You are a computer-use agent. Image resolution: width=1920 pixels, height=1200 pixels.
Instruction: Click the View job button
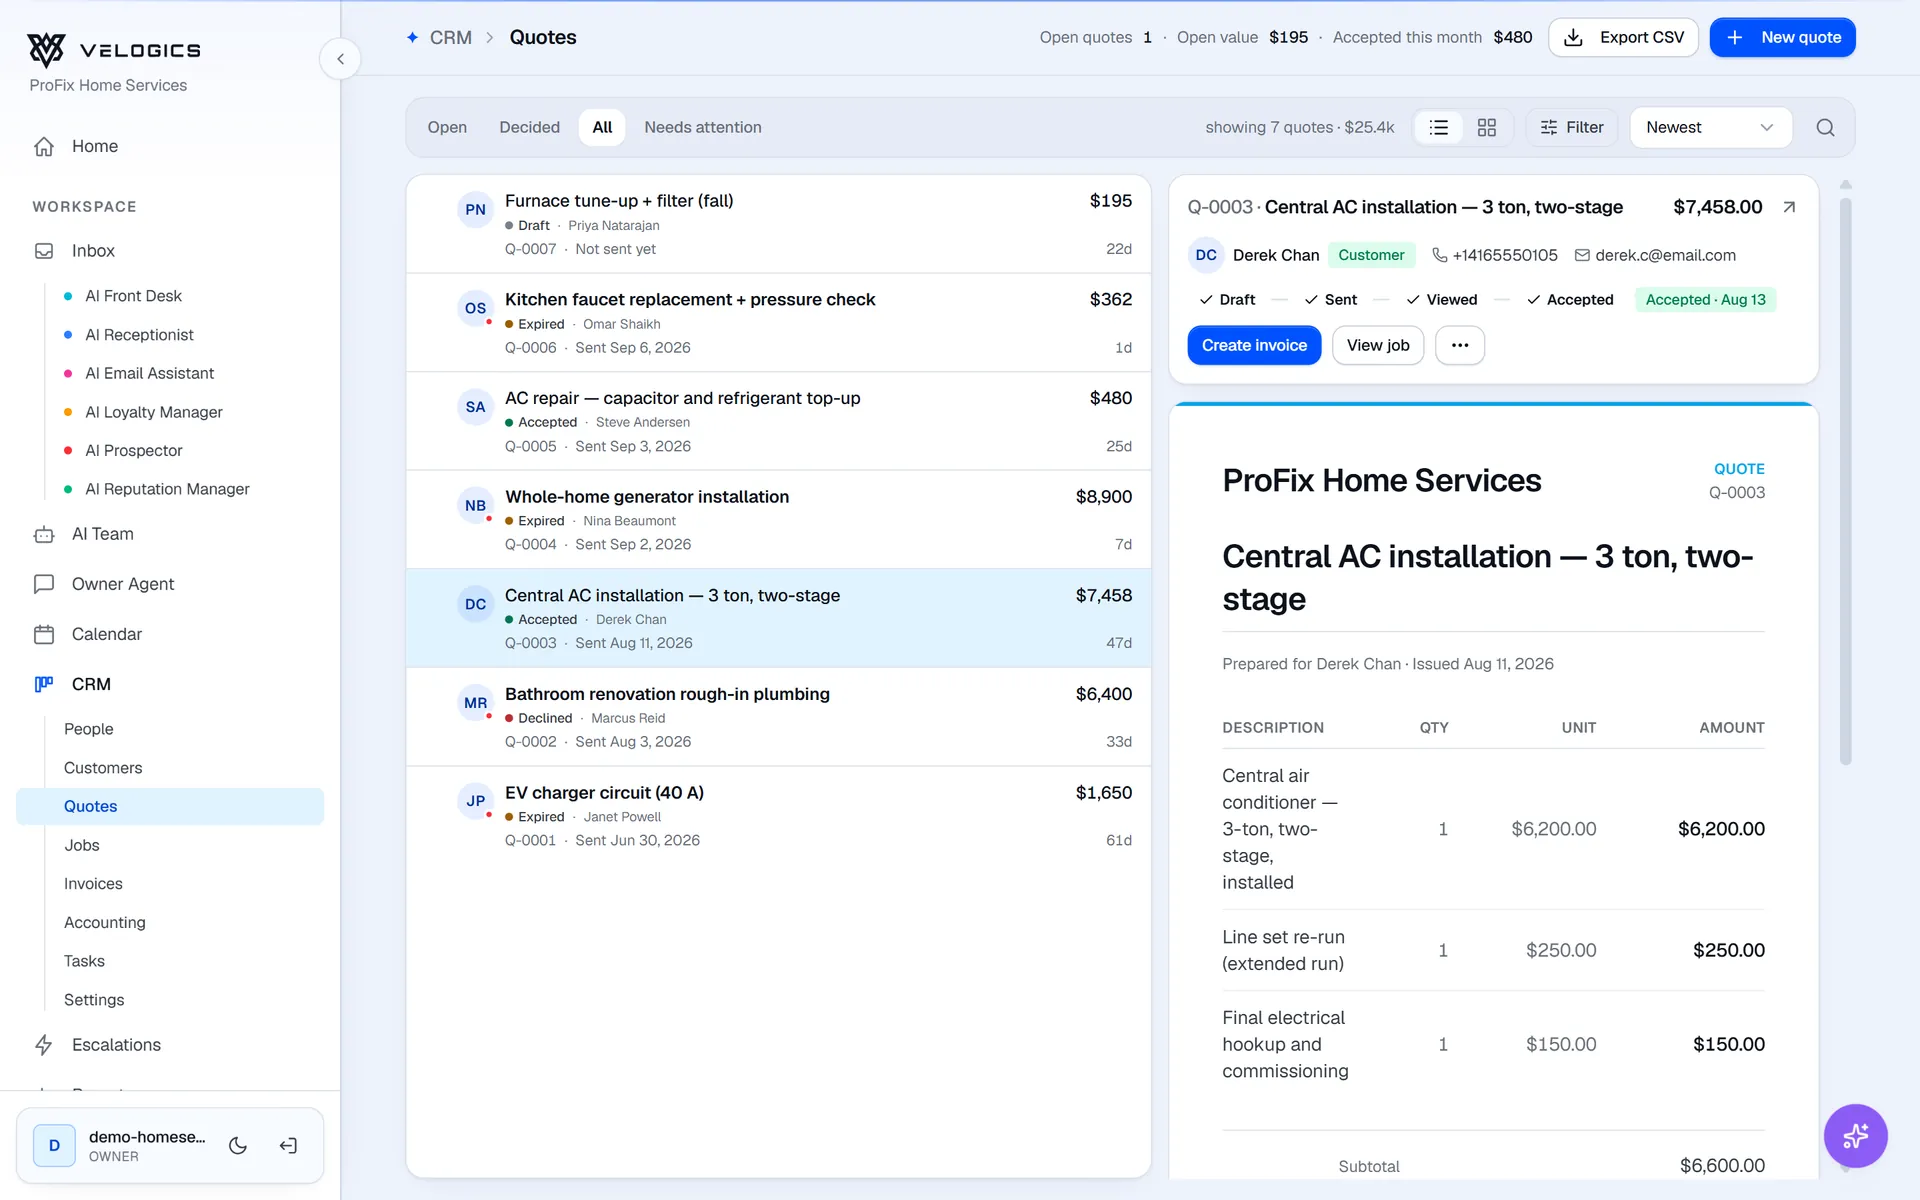click(x=1378, y=345)
